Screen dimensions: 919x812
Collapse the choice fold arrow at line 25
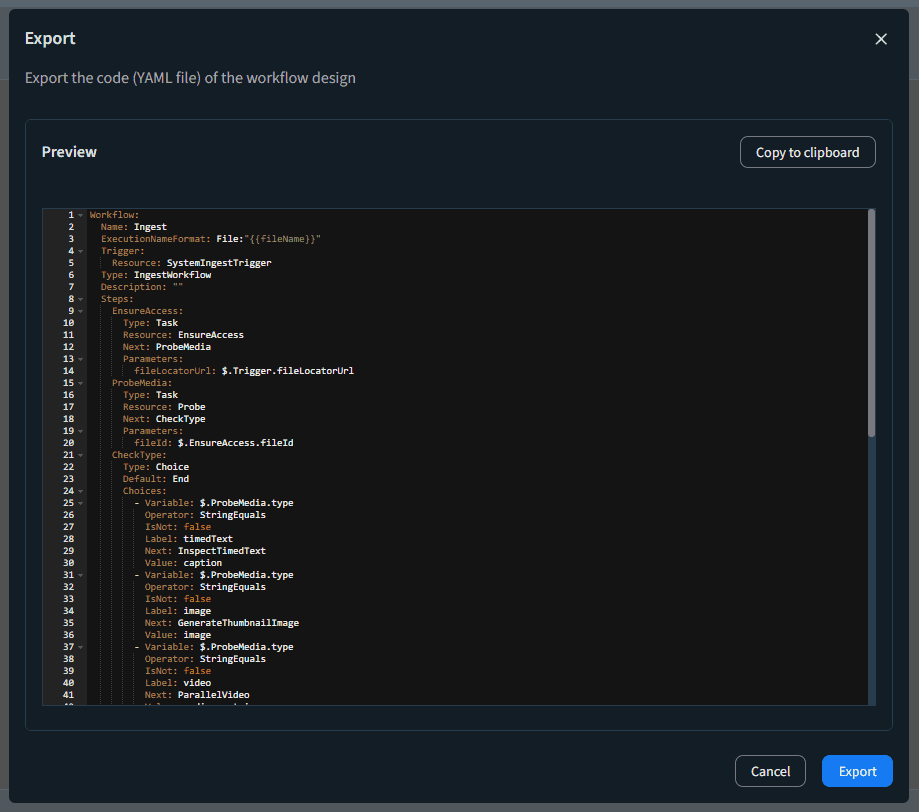coord(80,503)
